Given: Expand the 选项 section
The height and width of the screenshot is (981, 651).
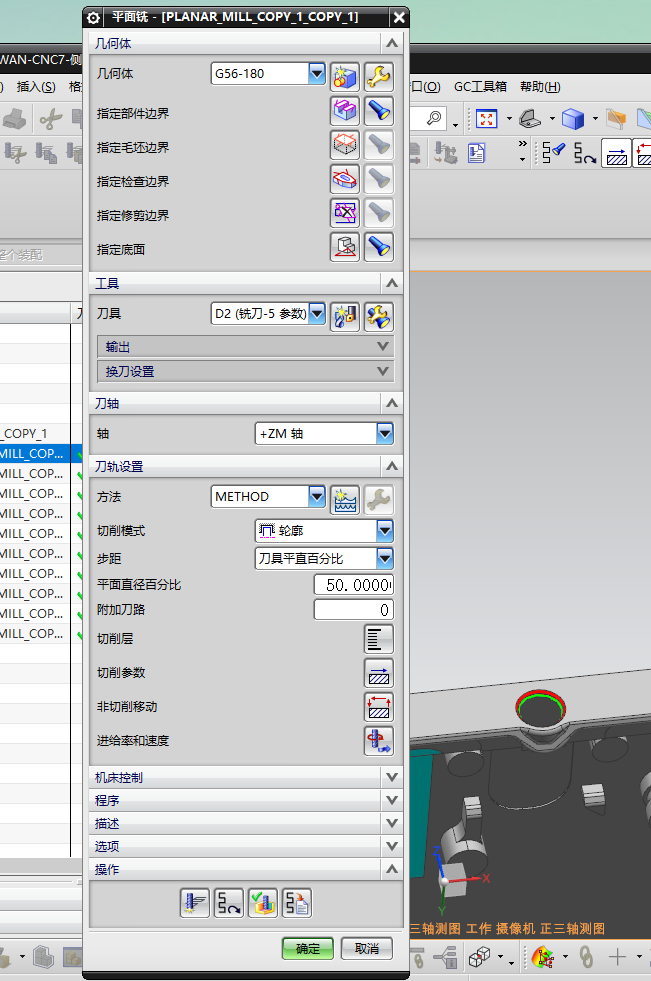Looking at the screenshot, I should coord(391,846).
